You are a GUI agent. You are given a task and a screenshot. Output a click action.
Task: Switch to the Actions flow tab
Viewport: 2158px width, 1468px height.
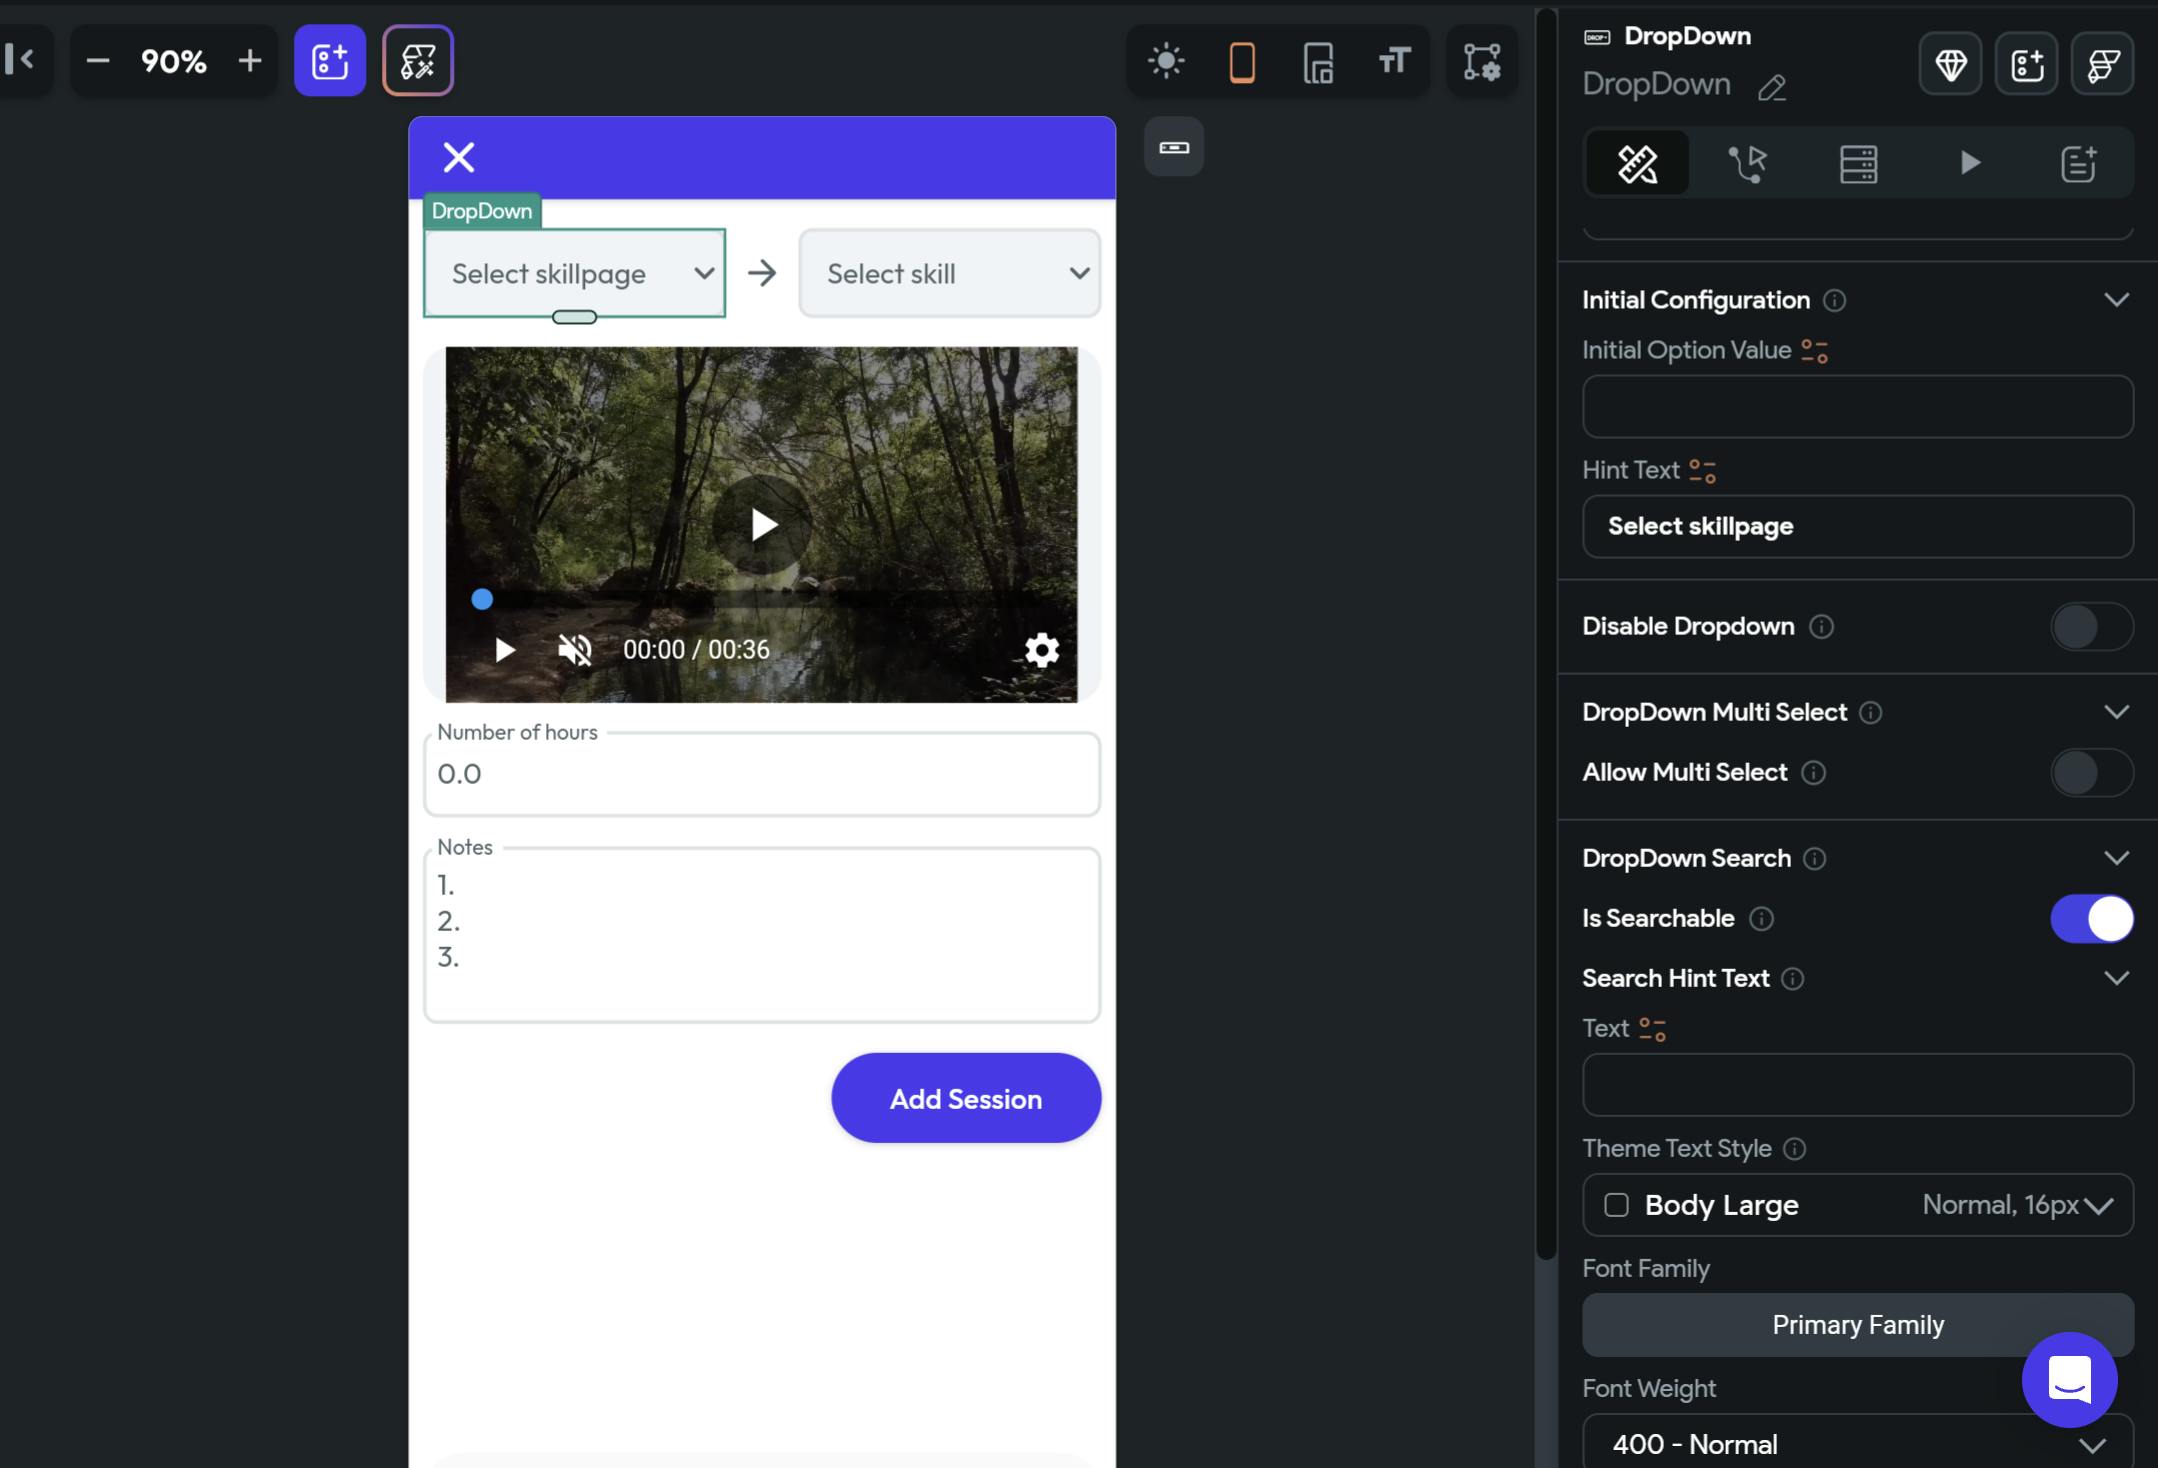[1748, 163]
